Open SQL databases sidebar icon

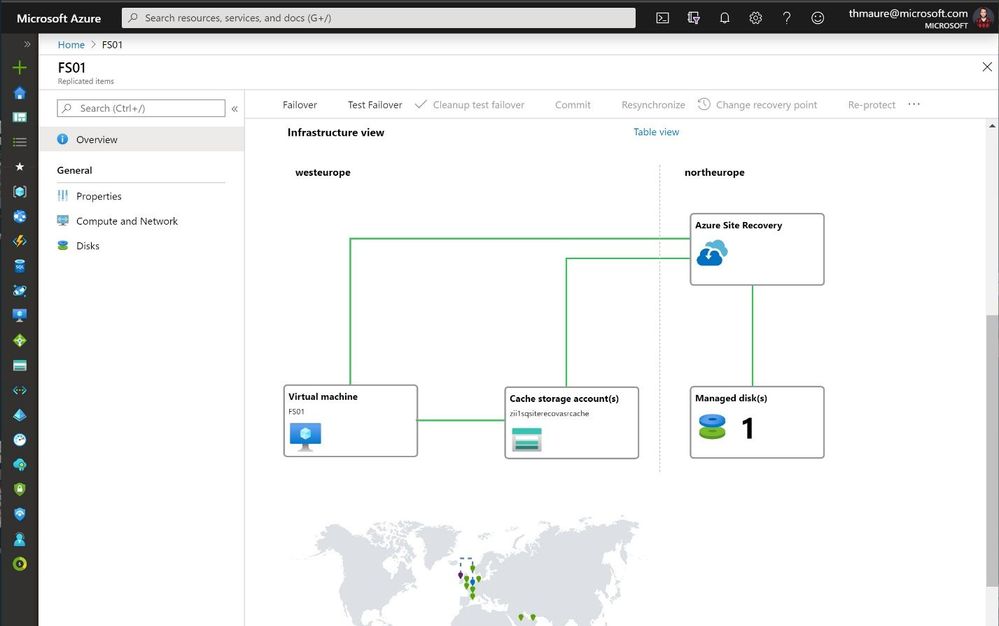click(x=20, y=266)
